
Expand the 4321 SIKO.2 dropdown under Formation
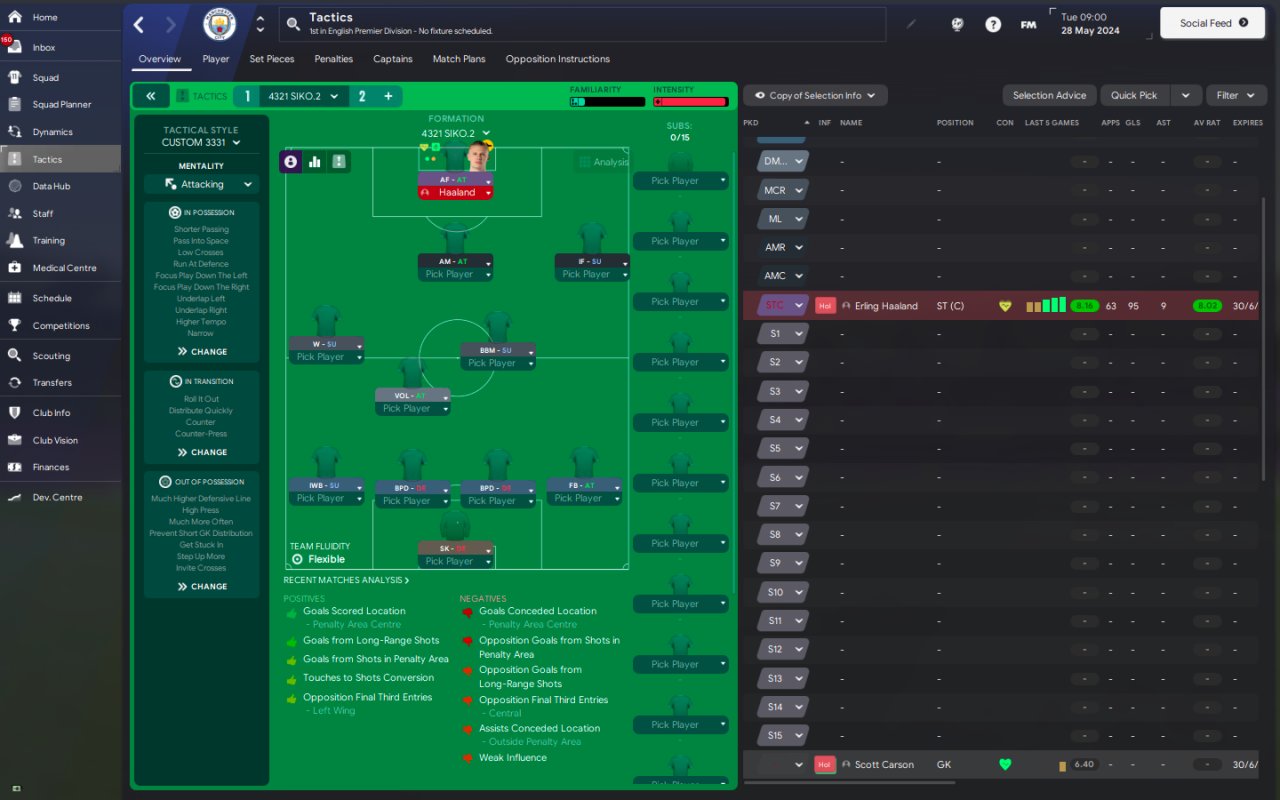(x=456, y=133)
